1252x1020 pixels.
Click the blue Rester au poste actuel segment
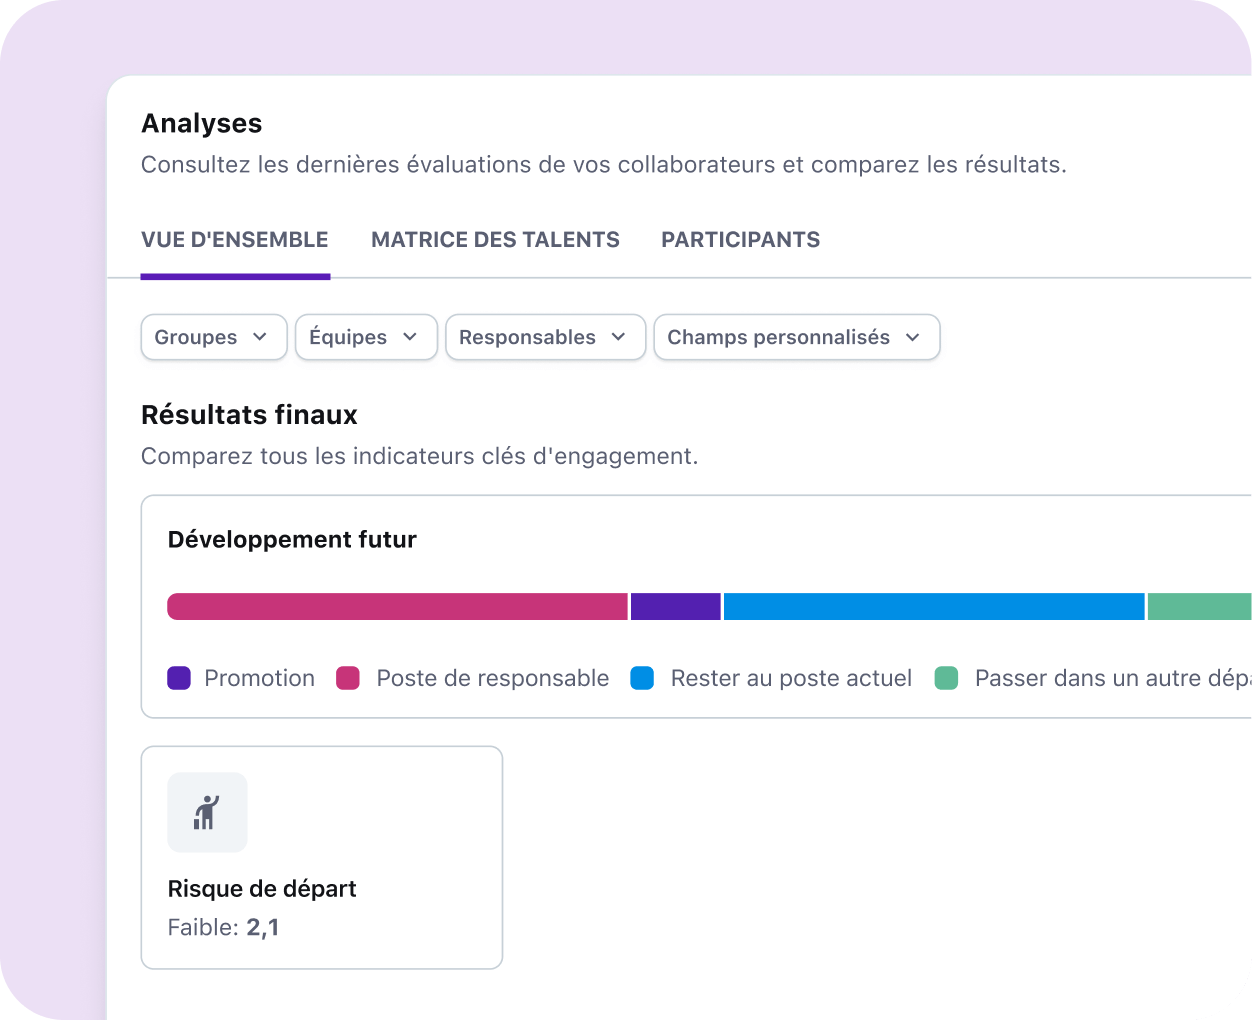tap(934, 606)
